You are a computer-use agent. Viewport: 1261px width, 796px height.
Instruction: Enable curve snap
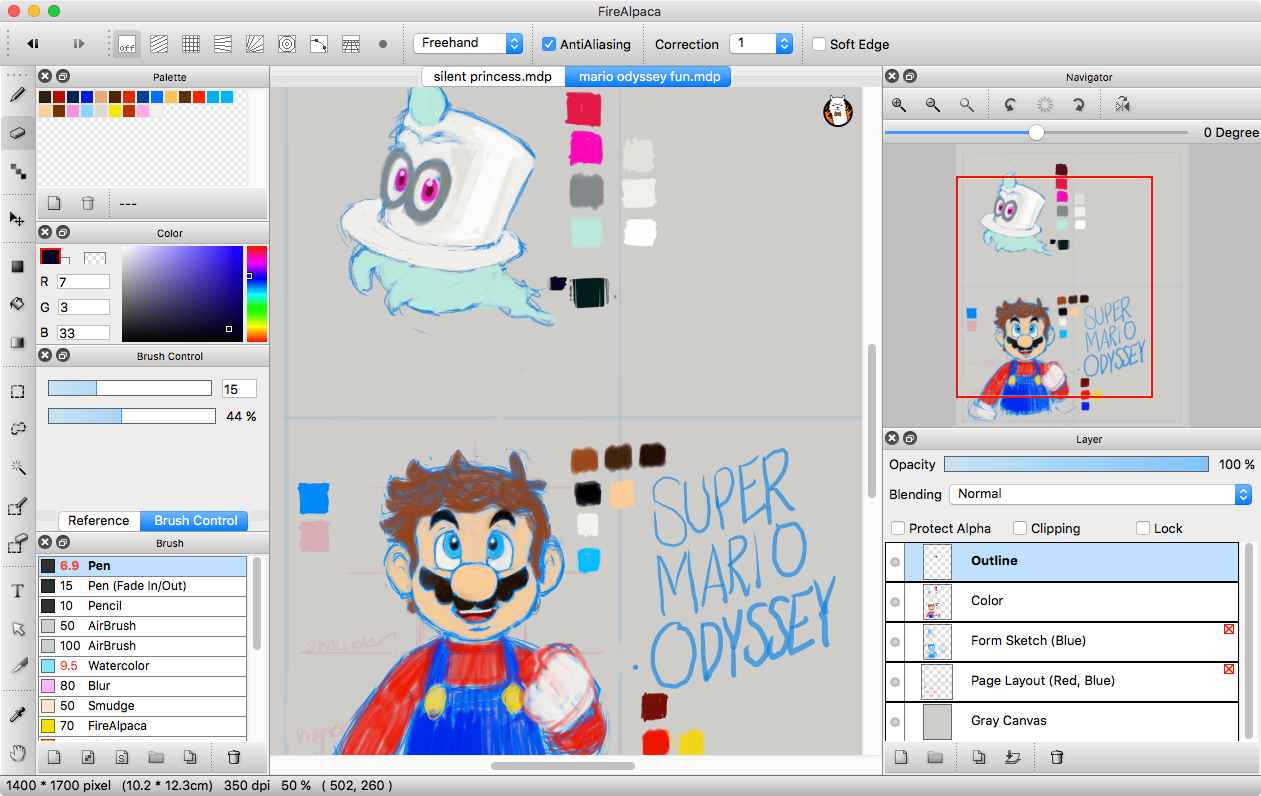319,44
